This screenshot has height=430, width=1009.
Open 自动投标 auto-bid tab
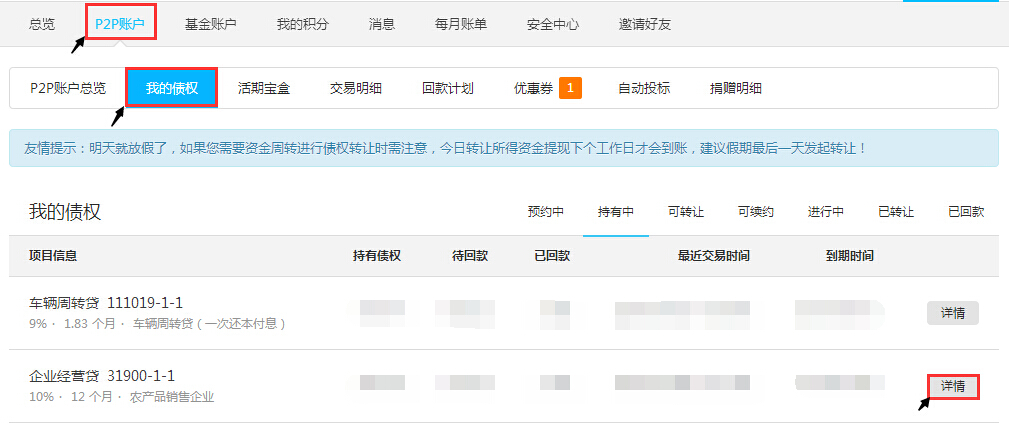[x=643, y=88]
